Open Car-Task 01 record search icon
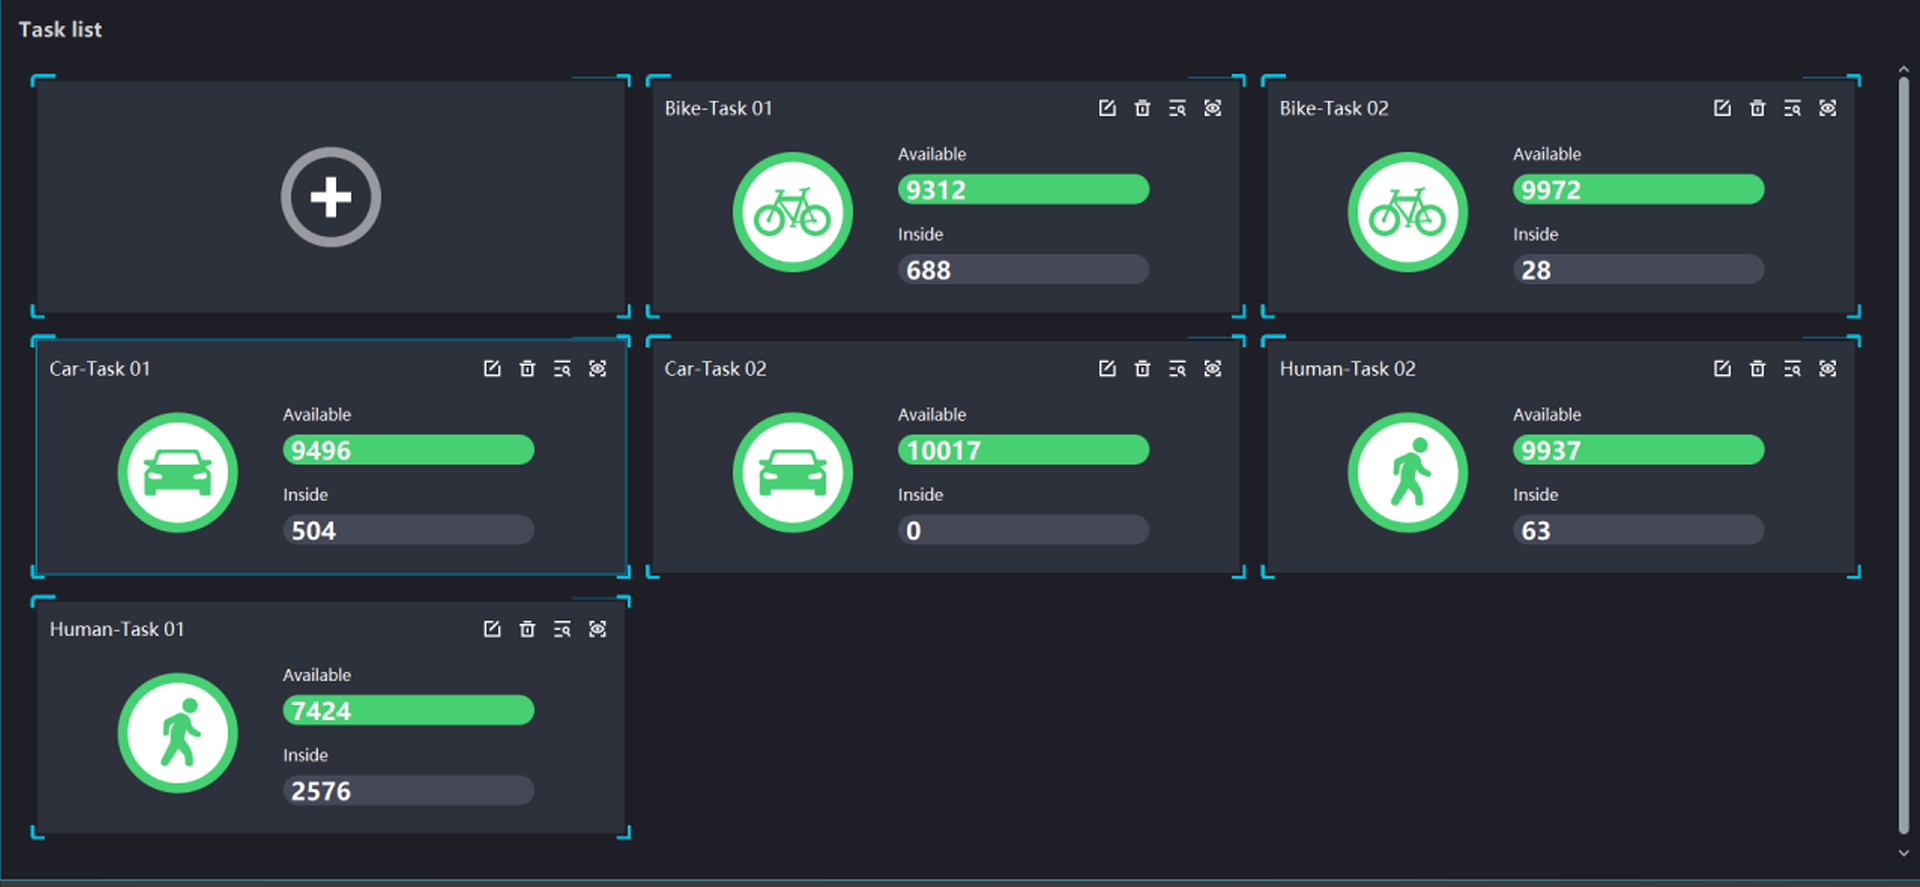The width and height of the screenshot is (1920, 887). (x=562, y=369)
